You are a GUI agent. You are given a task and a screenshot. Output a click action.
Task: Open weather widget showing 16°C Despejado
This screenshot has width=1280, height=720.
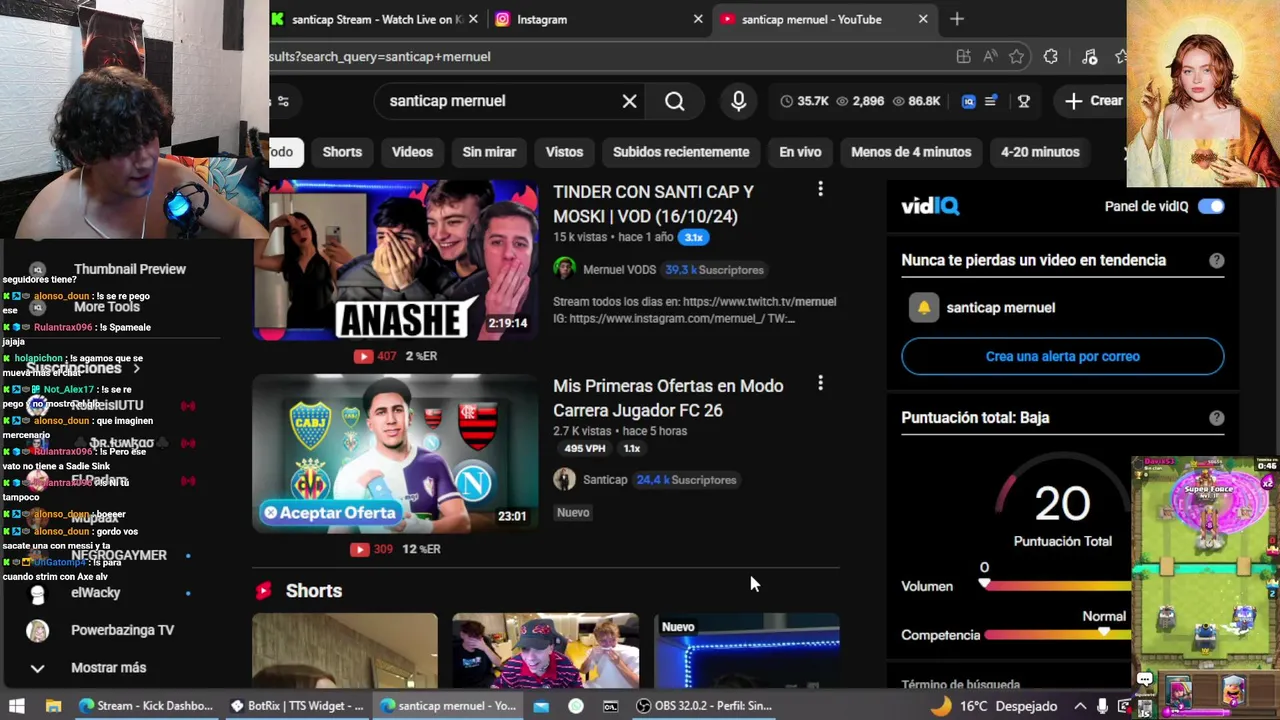click(993, 706)
